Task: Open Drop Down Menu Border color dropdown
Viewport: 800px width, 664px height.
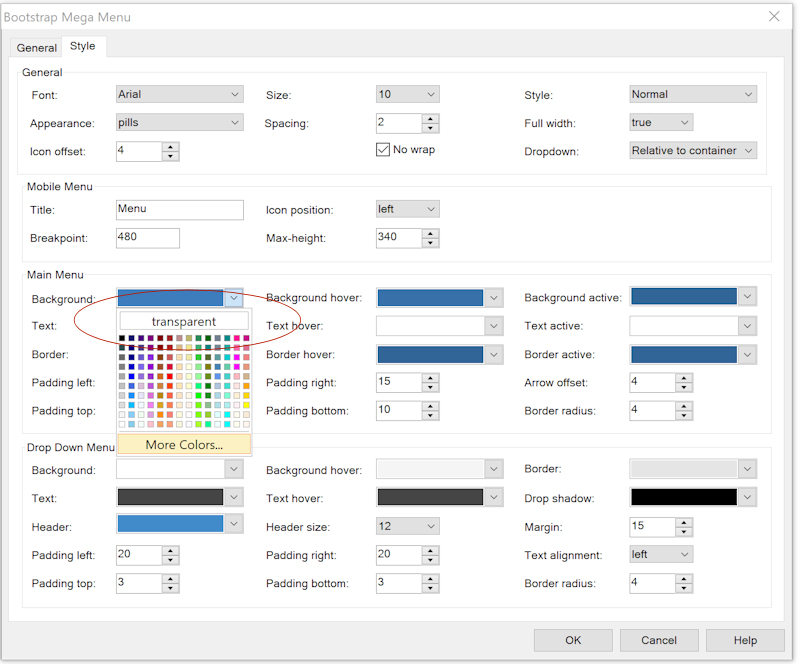Action: [747, 469]
